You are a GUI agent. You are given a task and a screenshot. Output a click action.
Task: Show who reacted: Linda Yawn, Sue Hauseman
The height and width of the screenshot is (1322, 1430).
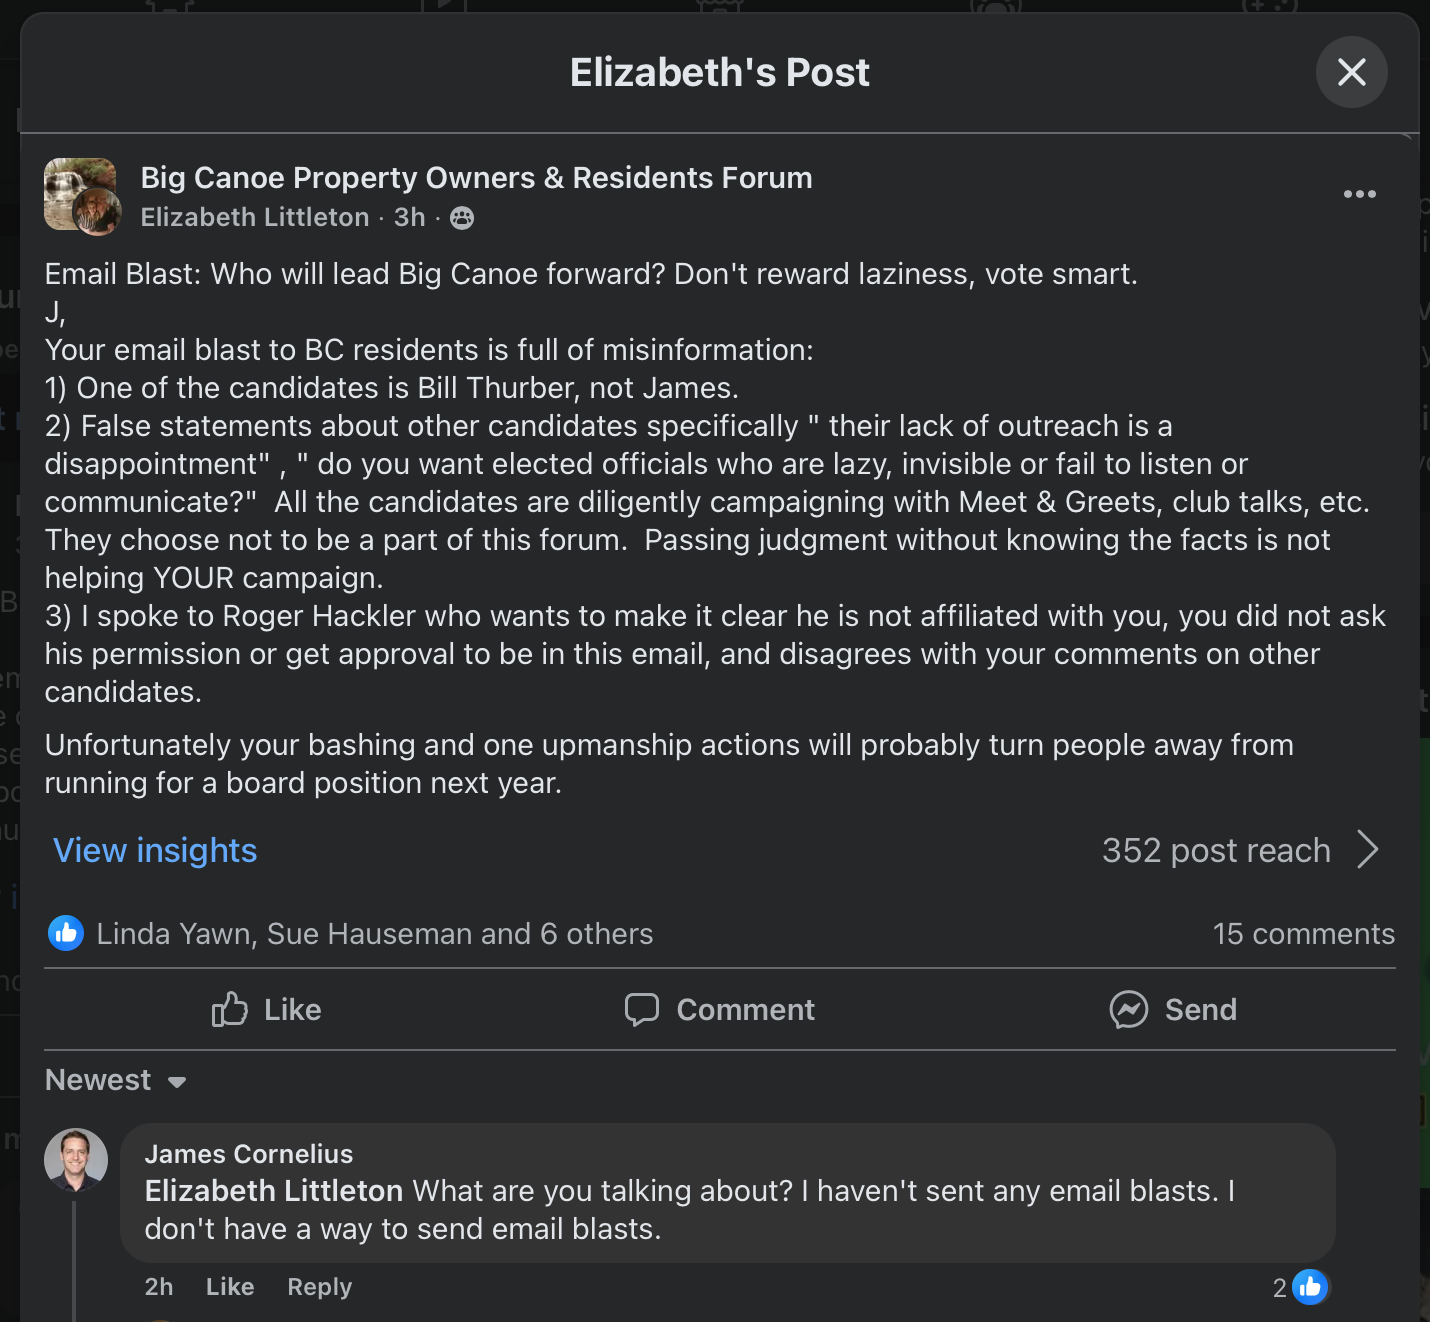374,934
